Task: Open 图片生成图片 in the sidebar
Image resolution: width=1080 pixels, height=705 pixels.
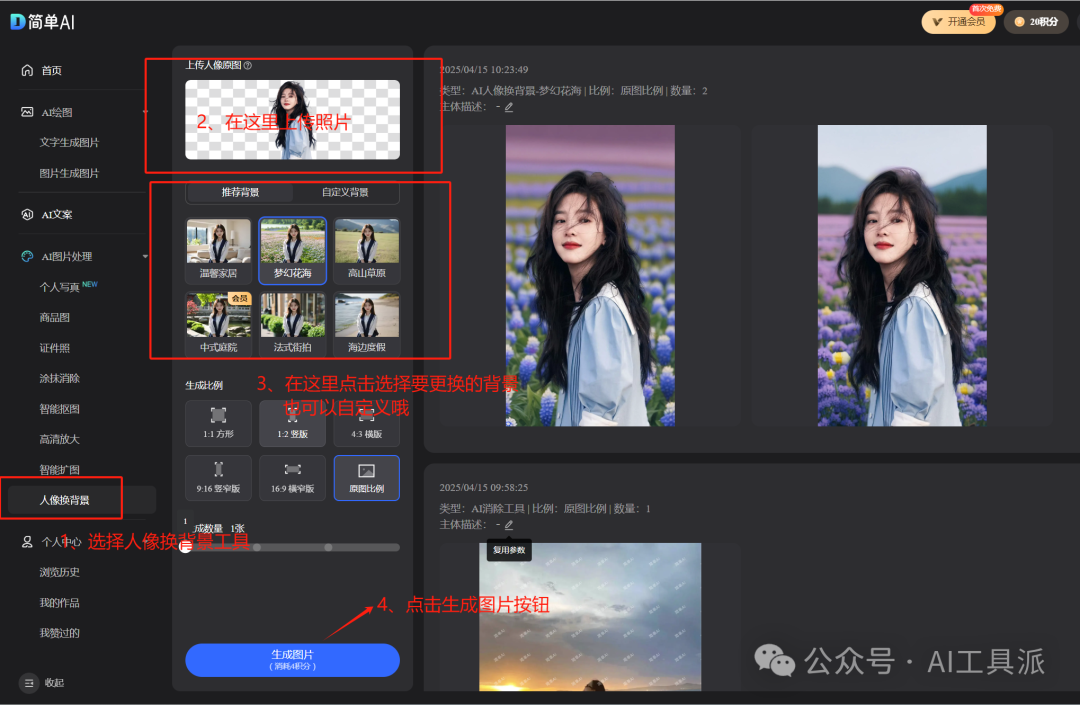Action: (69, 173)
